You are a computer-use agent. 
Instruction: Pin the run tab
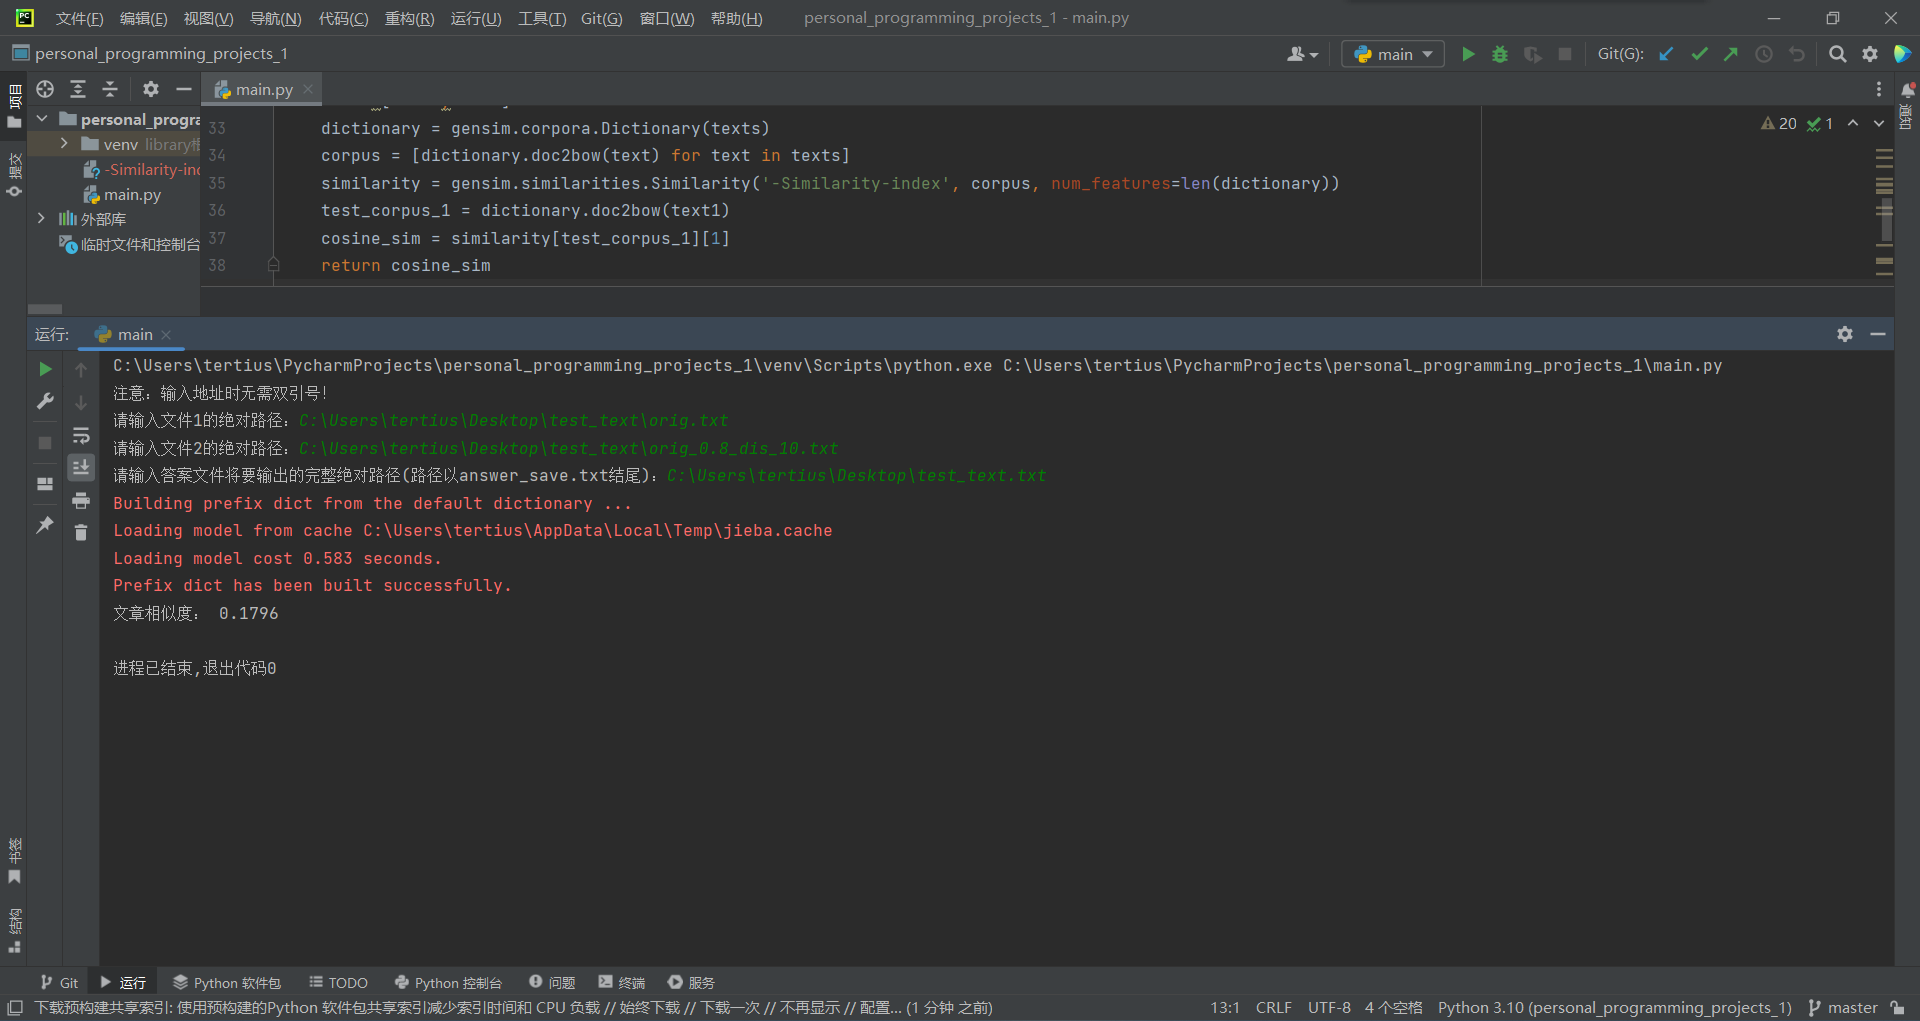click(45, 524)
